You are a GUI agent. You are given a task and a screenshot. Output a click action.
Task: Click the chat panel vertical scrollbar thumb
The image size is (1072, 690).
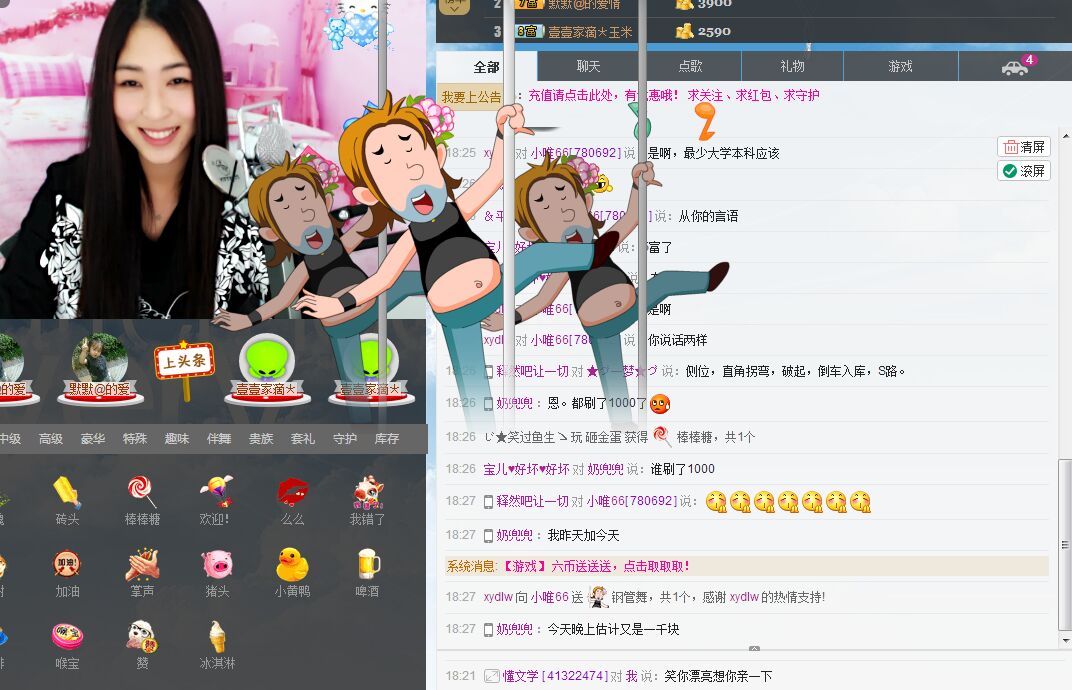pos(1064,544)
